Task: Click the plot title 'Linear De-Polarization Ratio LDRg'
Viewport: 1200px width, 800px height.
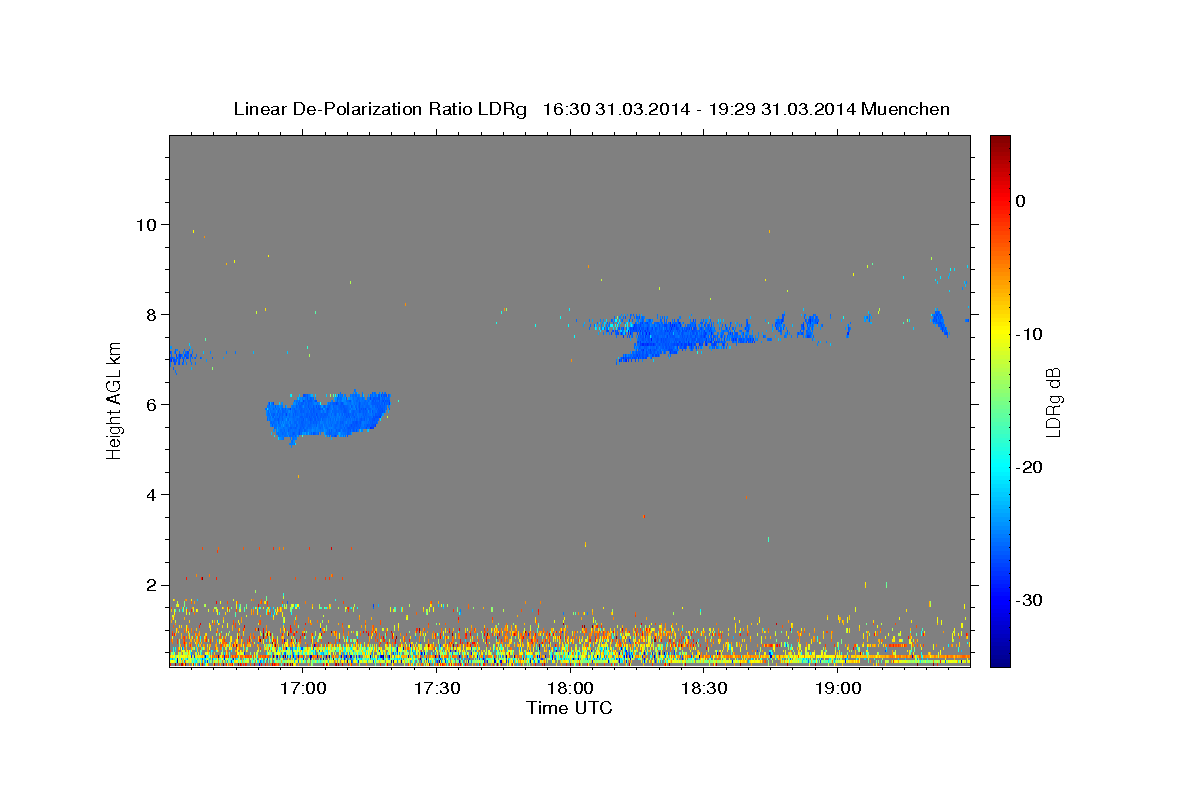Action: coord(379,109)
